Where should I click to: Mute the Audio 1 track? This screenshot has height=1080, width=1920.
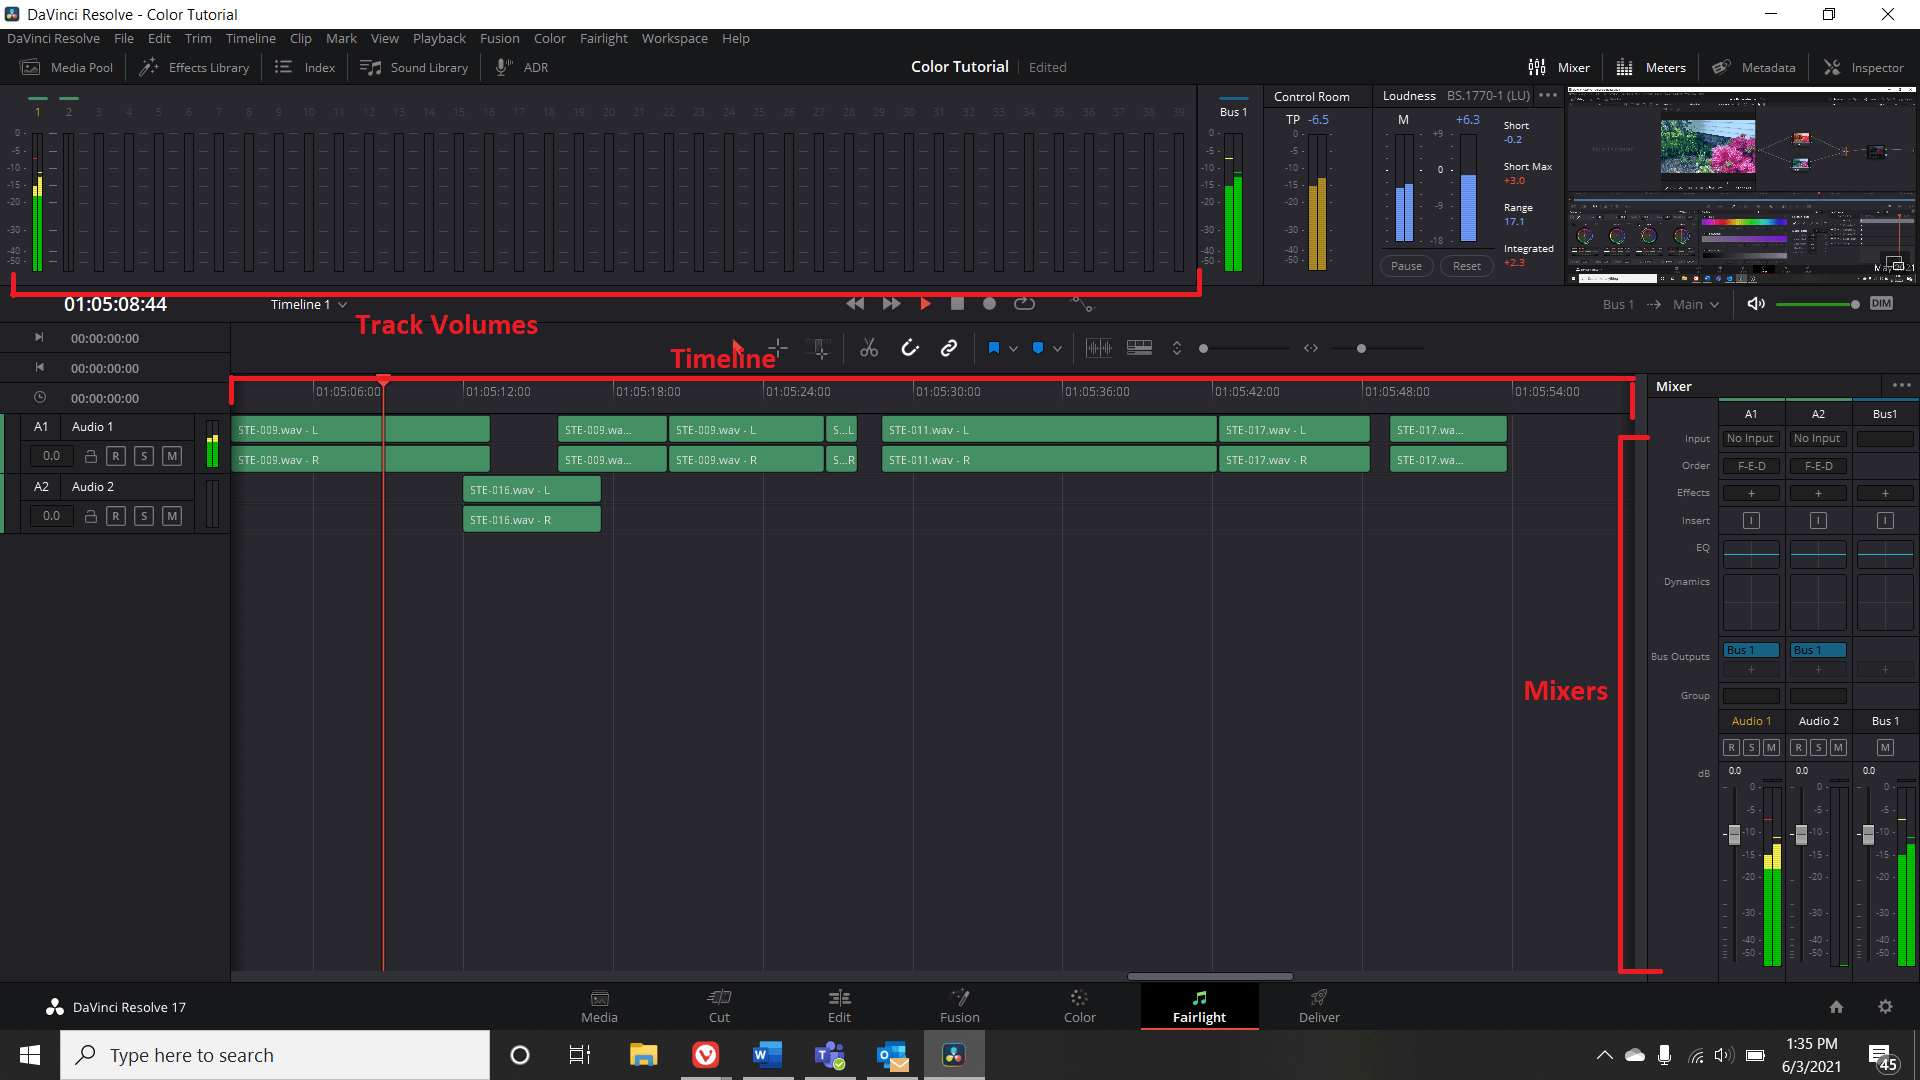click(x=171, y=455)
